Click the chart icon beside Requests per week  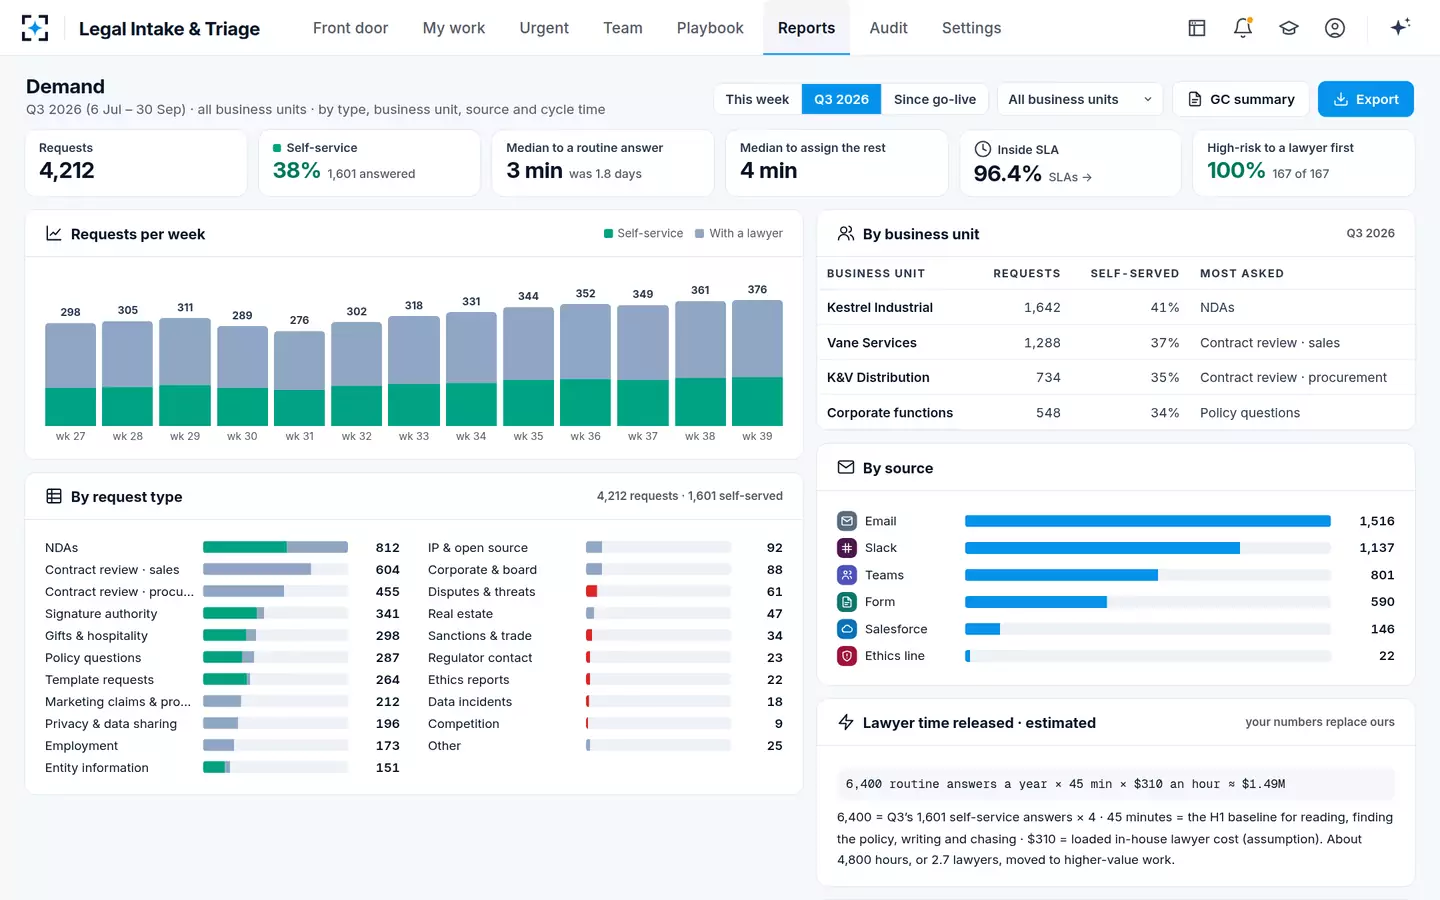click(54, 234)
